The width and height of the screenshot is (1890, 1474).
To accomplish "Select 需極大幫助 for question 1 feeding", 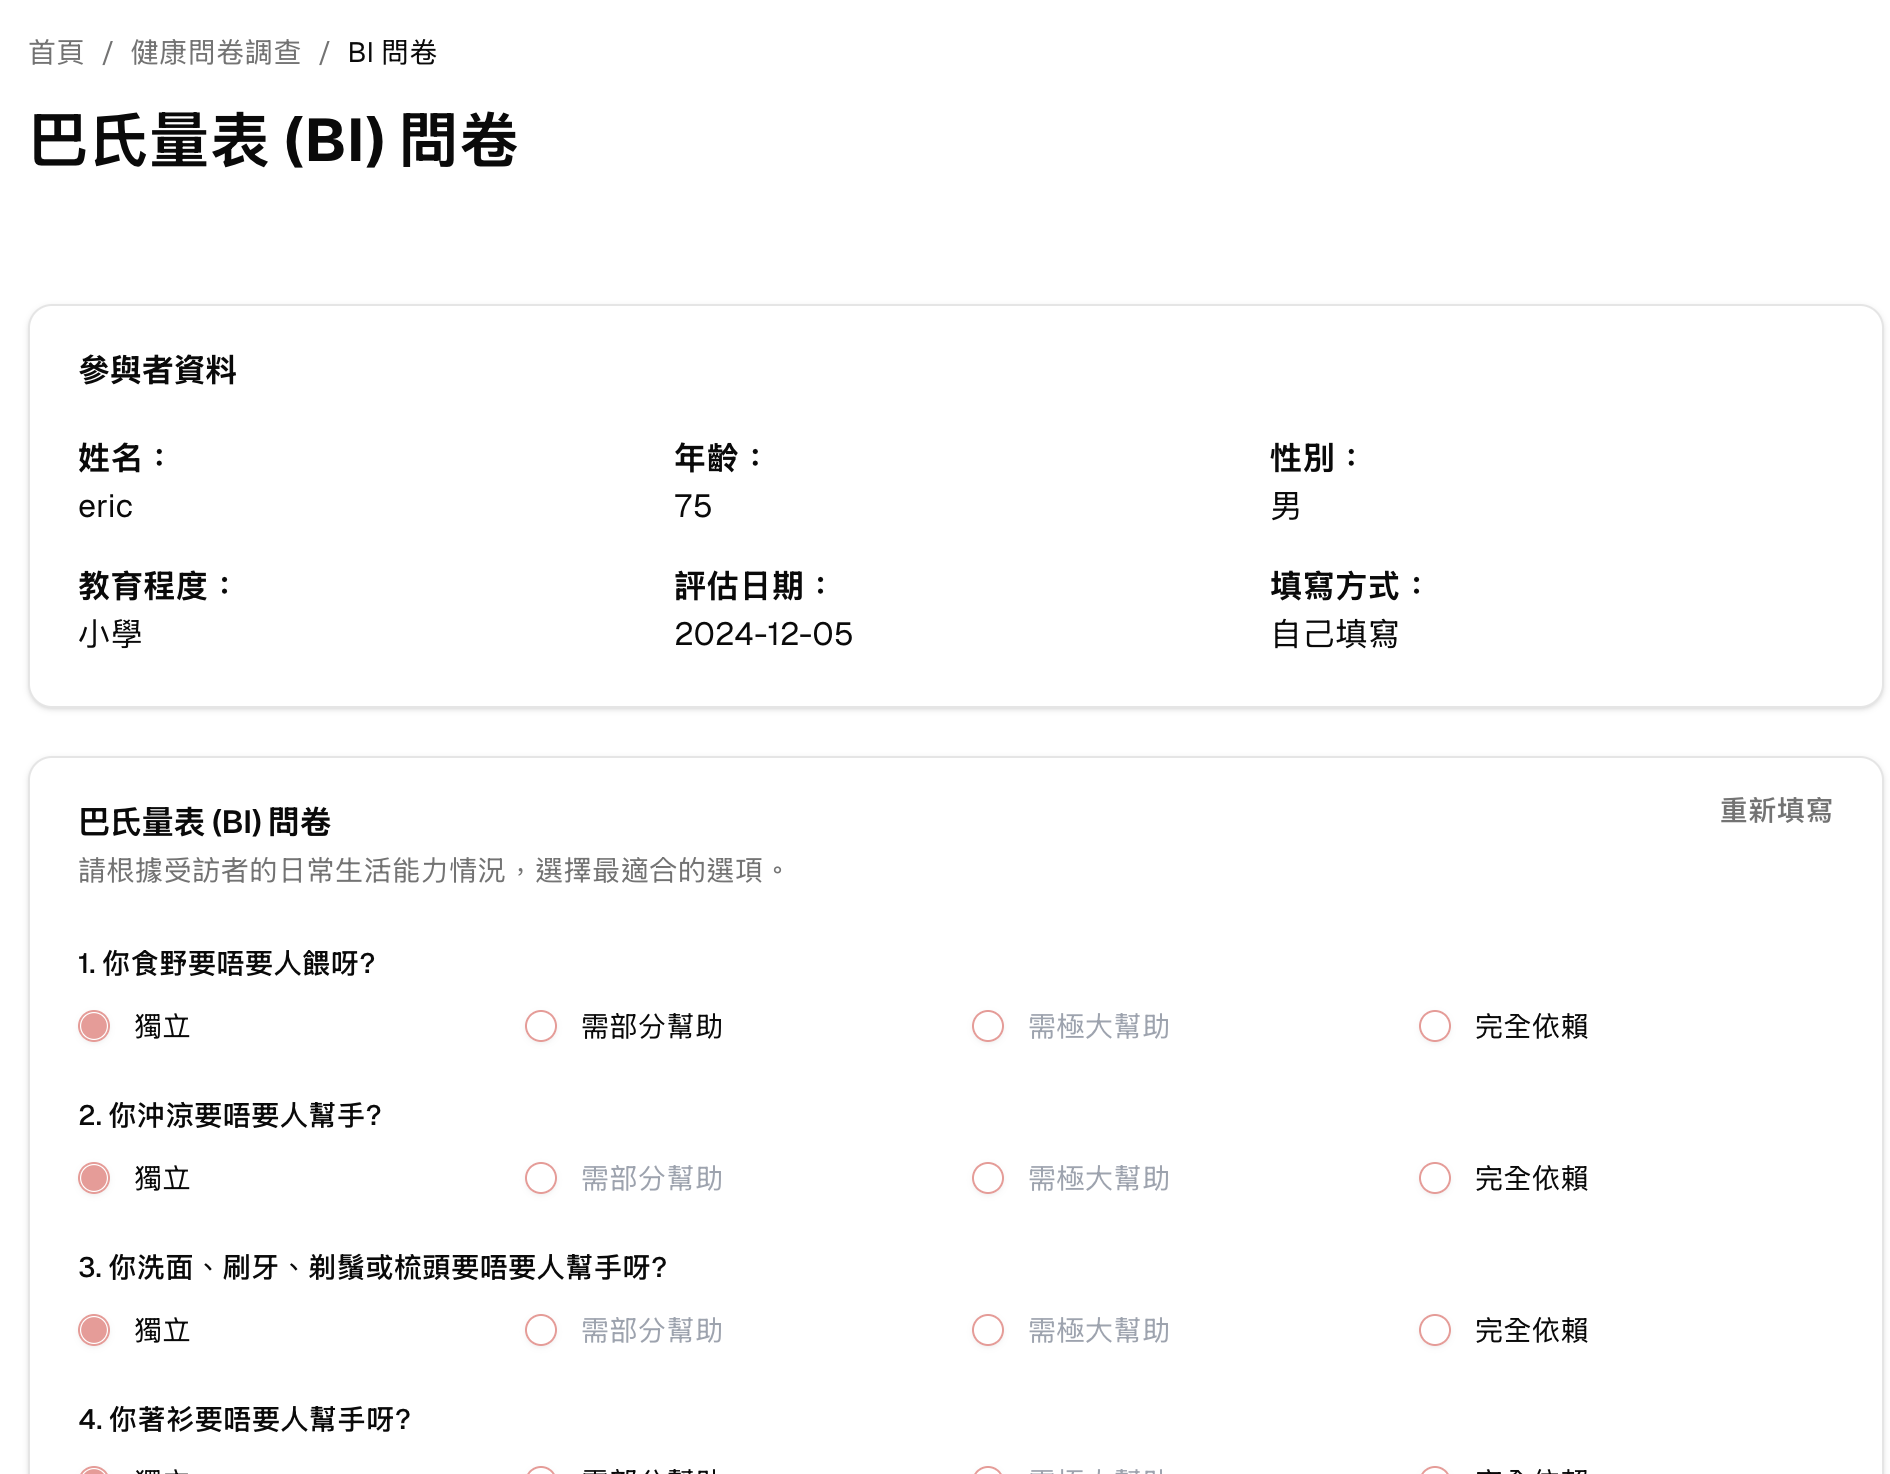I will (987, 1026).
